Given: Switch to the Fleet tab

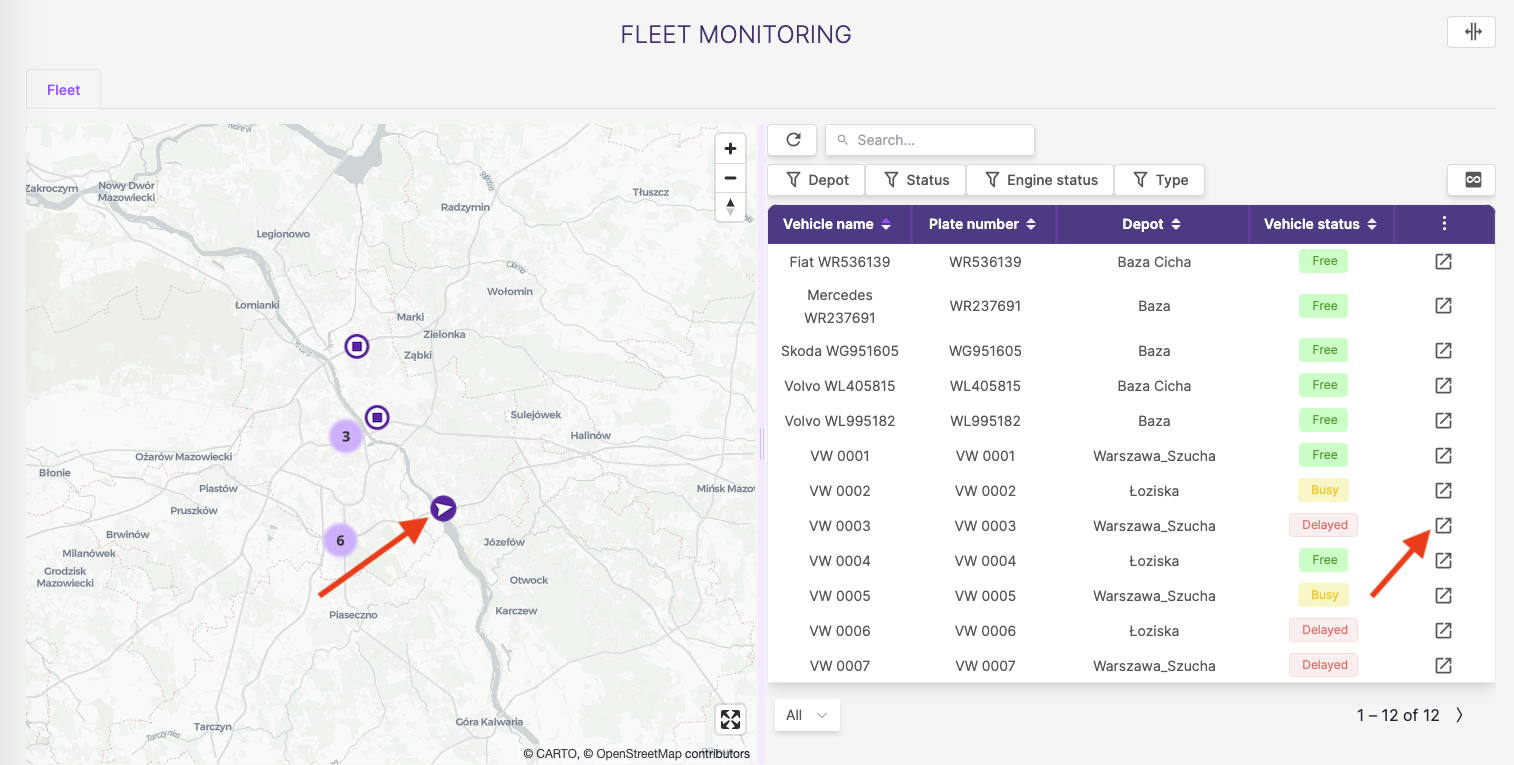Looking at the screenshot, I should (x=63, y=90).
